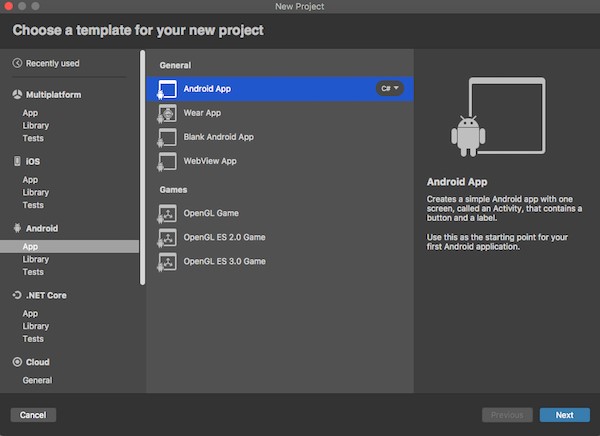This screenshot has height=436, width=600.
Task: Open the C# language dropdown
Action: 390,88
